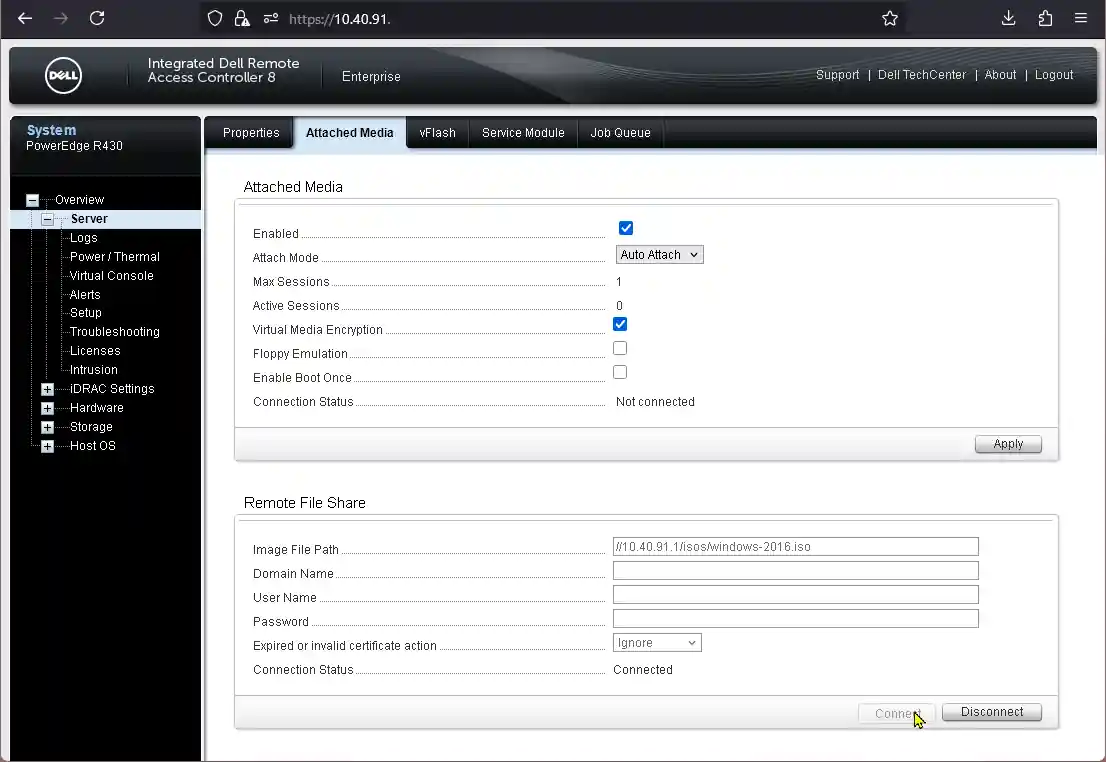This screenshot has width=1106, height=762.
Task: Open the browser hamburger menu
Action: pyautogui.click(x=1081, y=18)
